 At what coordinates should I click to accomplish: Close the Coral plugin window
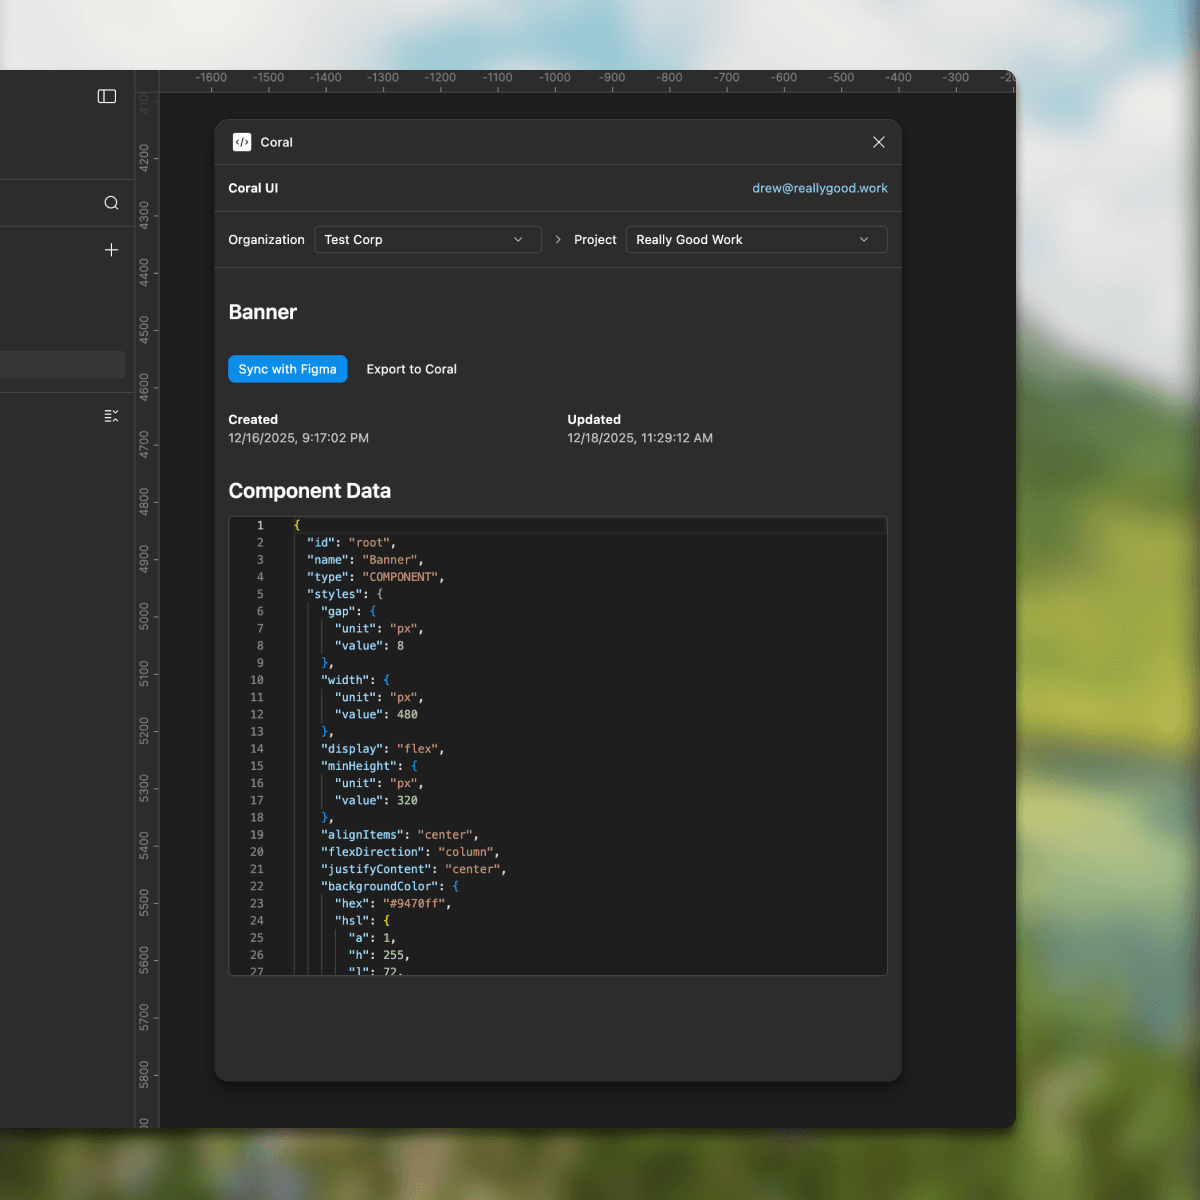878,142
